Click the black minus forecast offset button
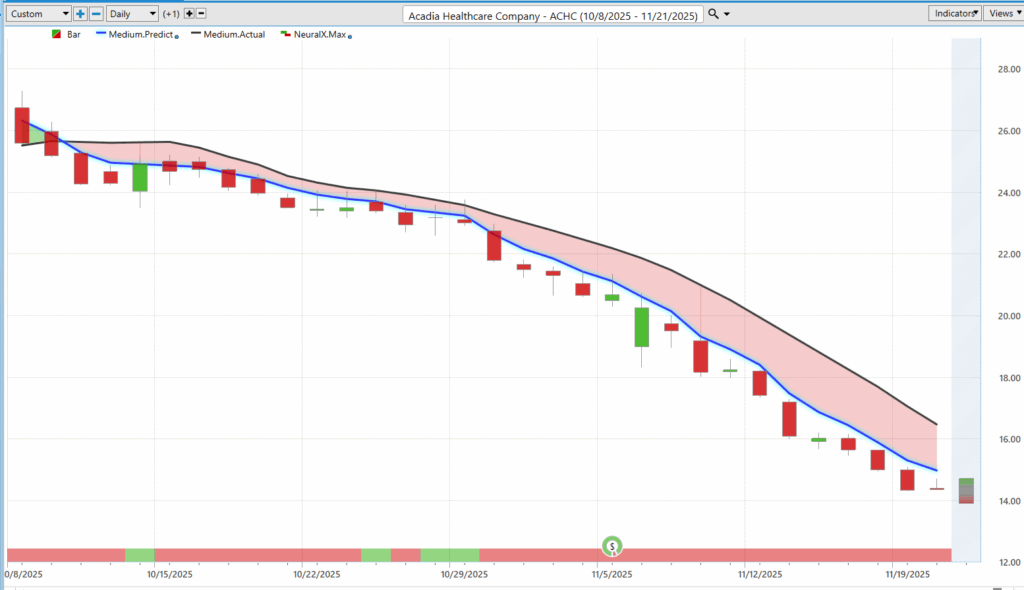 (x=201, y=13)
